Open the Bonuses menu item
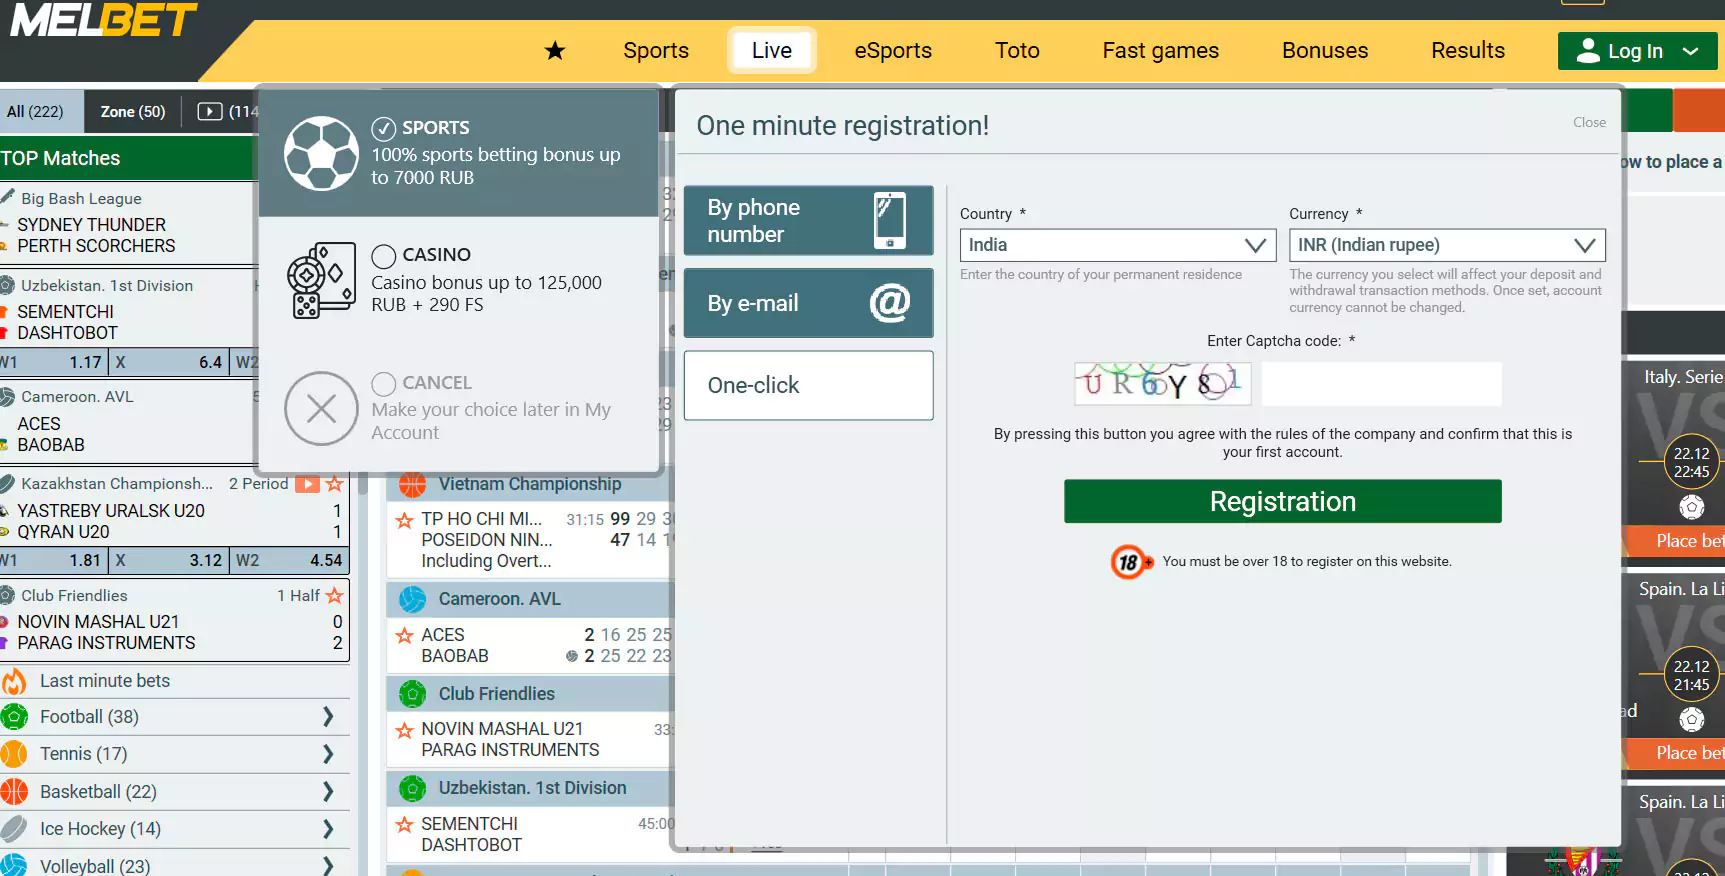1725x876 pixels. (x=1325, y=50)
